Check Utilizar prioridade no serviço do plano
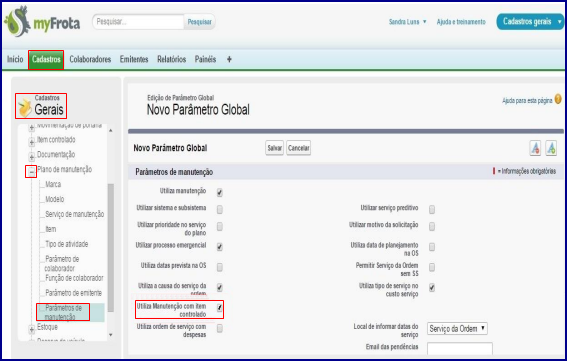The image size is (567, 361). pyautogui.click(x=219, y=226)
